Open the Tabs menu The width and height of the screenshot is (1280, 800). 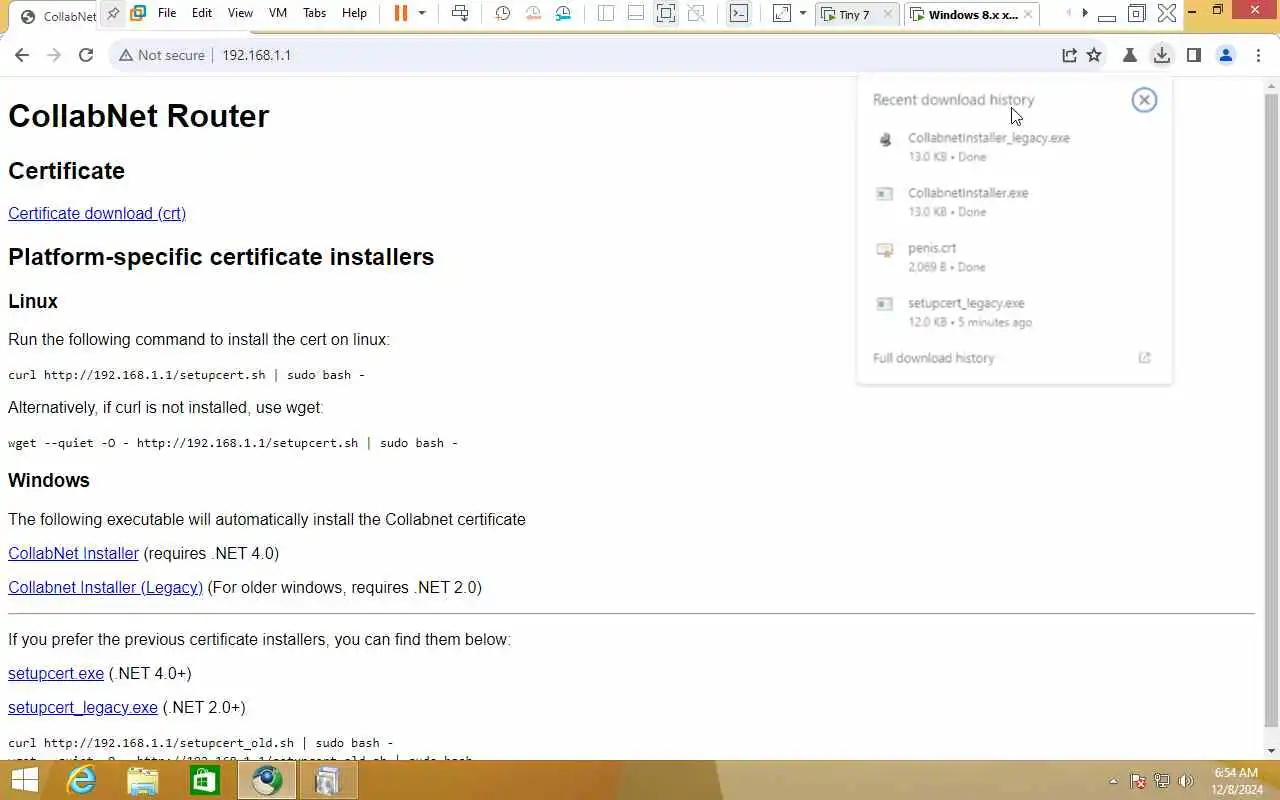coord(314,13)
